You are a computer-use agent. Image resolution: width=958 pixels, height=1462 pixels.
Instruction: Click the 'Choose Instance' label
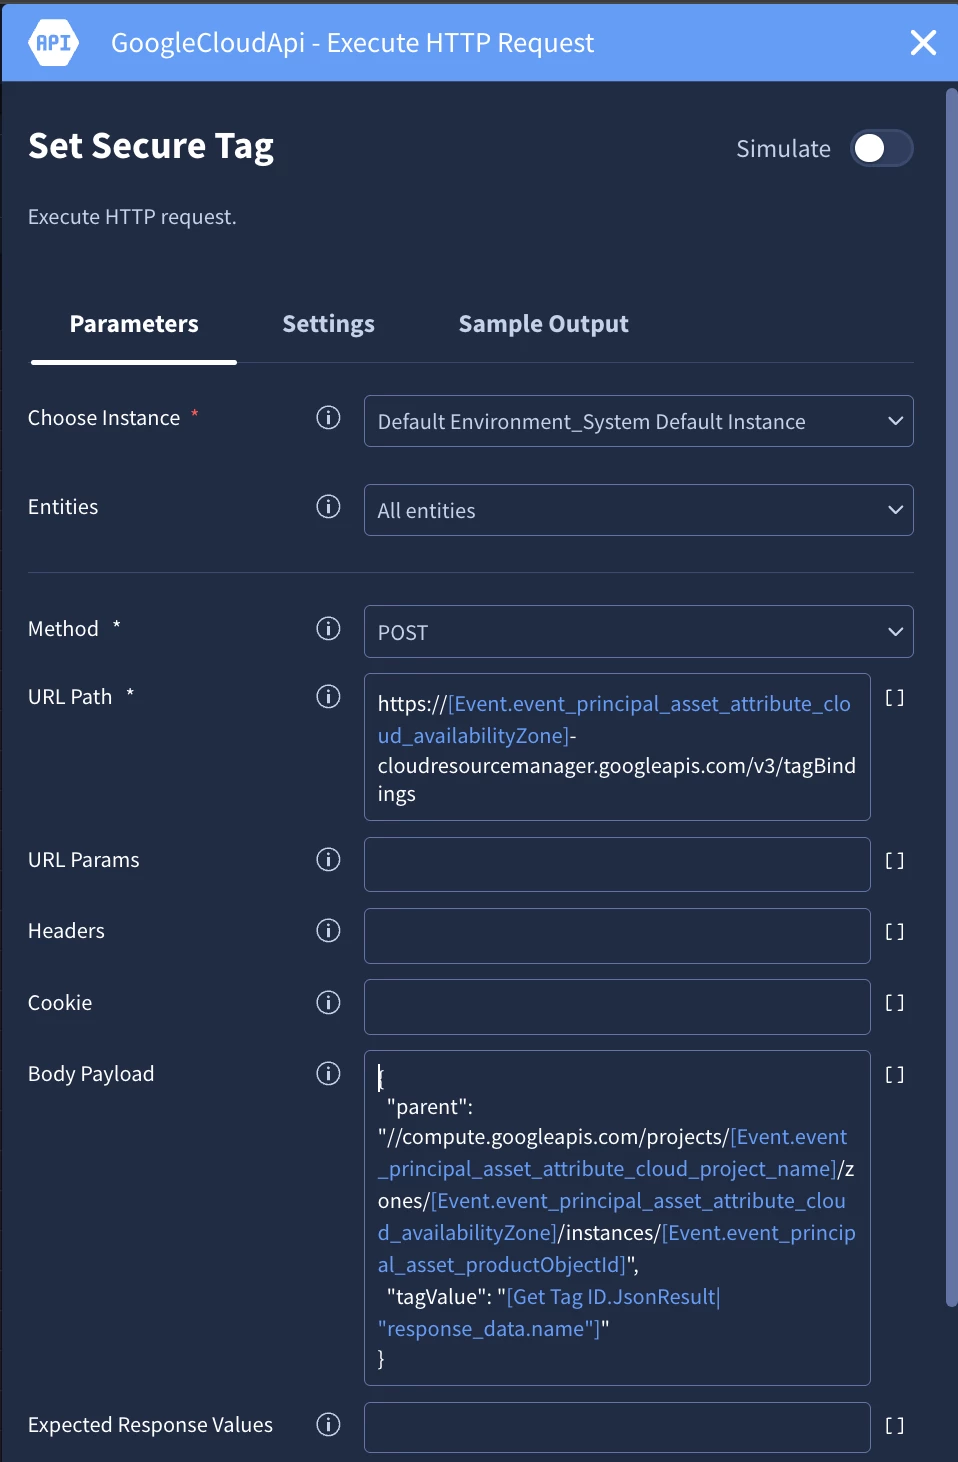click(104, 418)
